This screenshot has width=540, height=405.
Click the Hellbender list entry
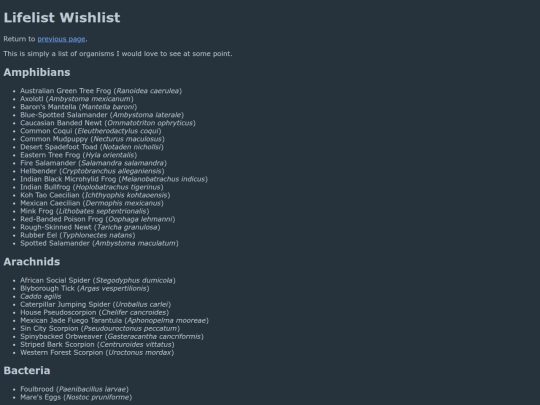(92, 171)
